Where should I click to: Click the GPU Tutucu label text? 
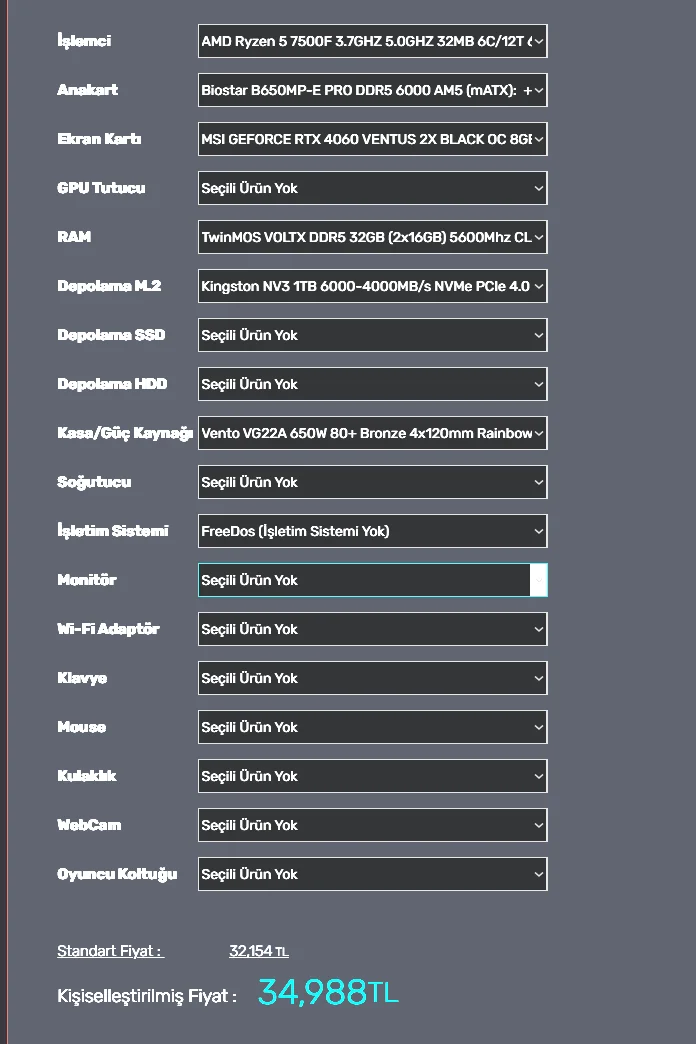[x=101, y=188]
